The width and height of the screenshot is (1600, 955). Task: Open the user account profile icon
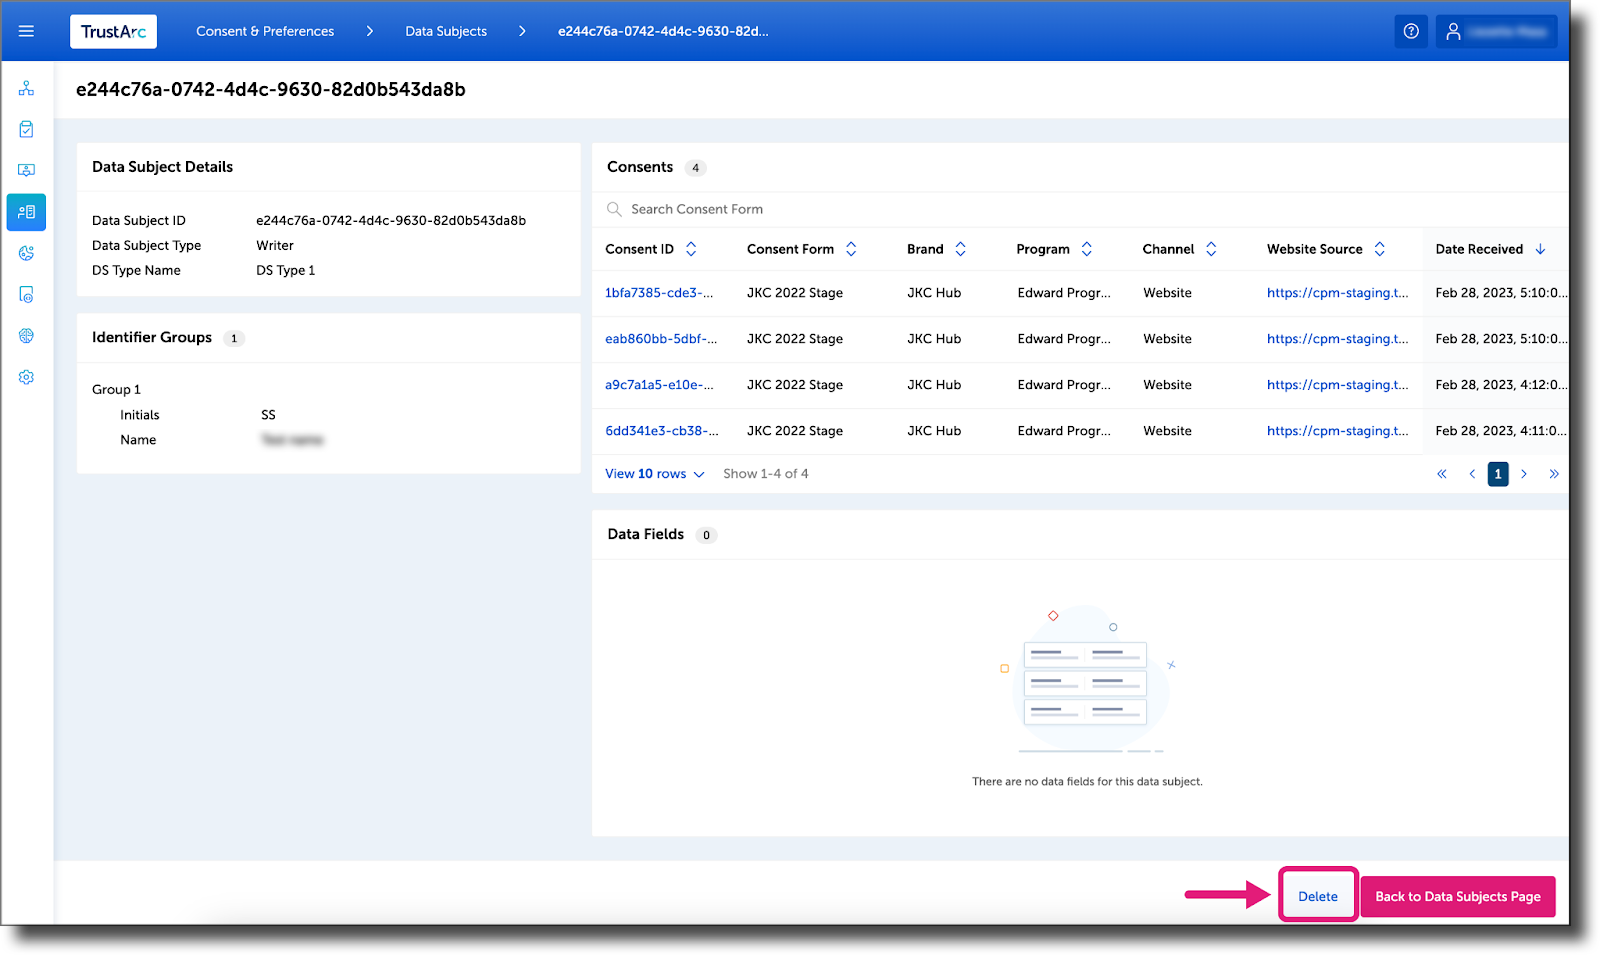[x=1455, y=31]
